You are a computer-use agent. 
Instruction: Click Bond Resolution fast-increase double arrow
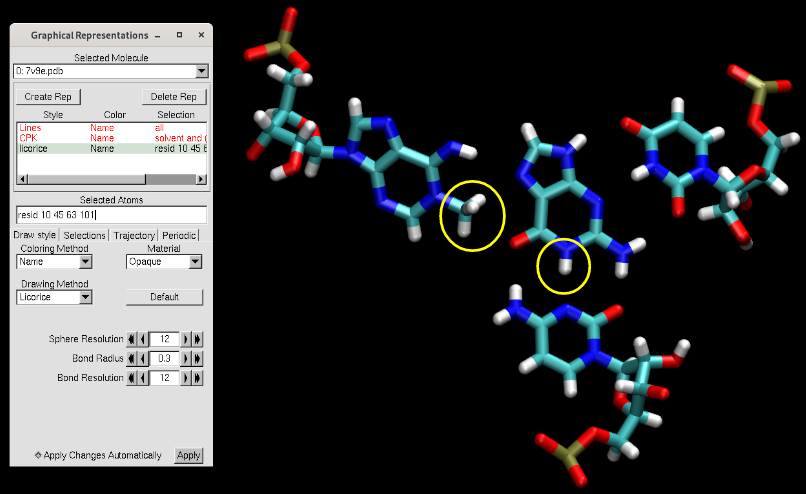(198, 378)
